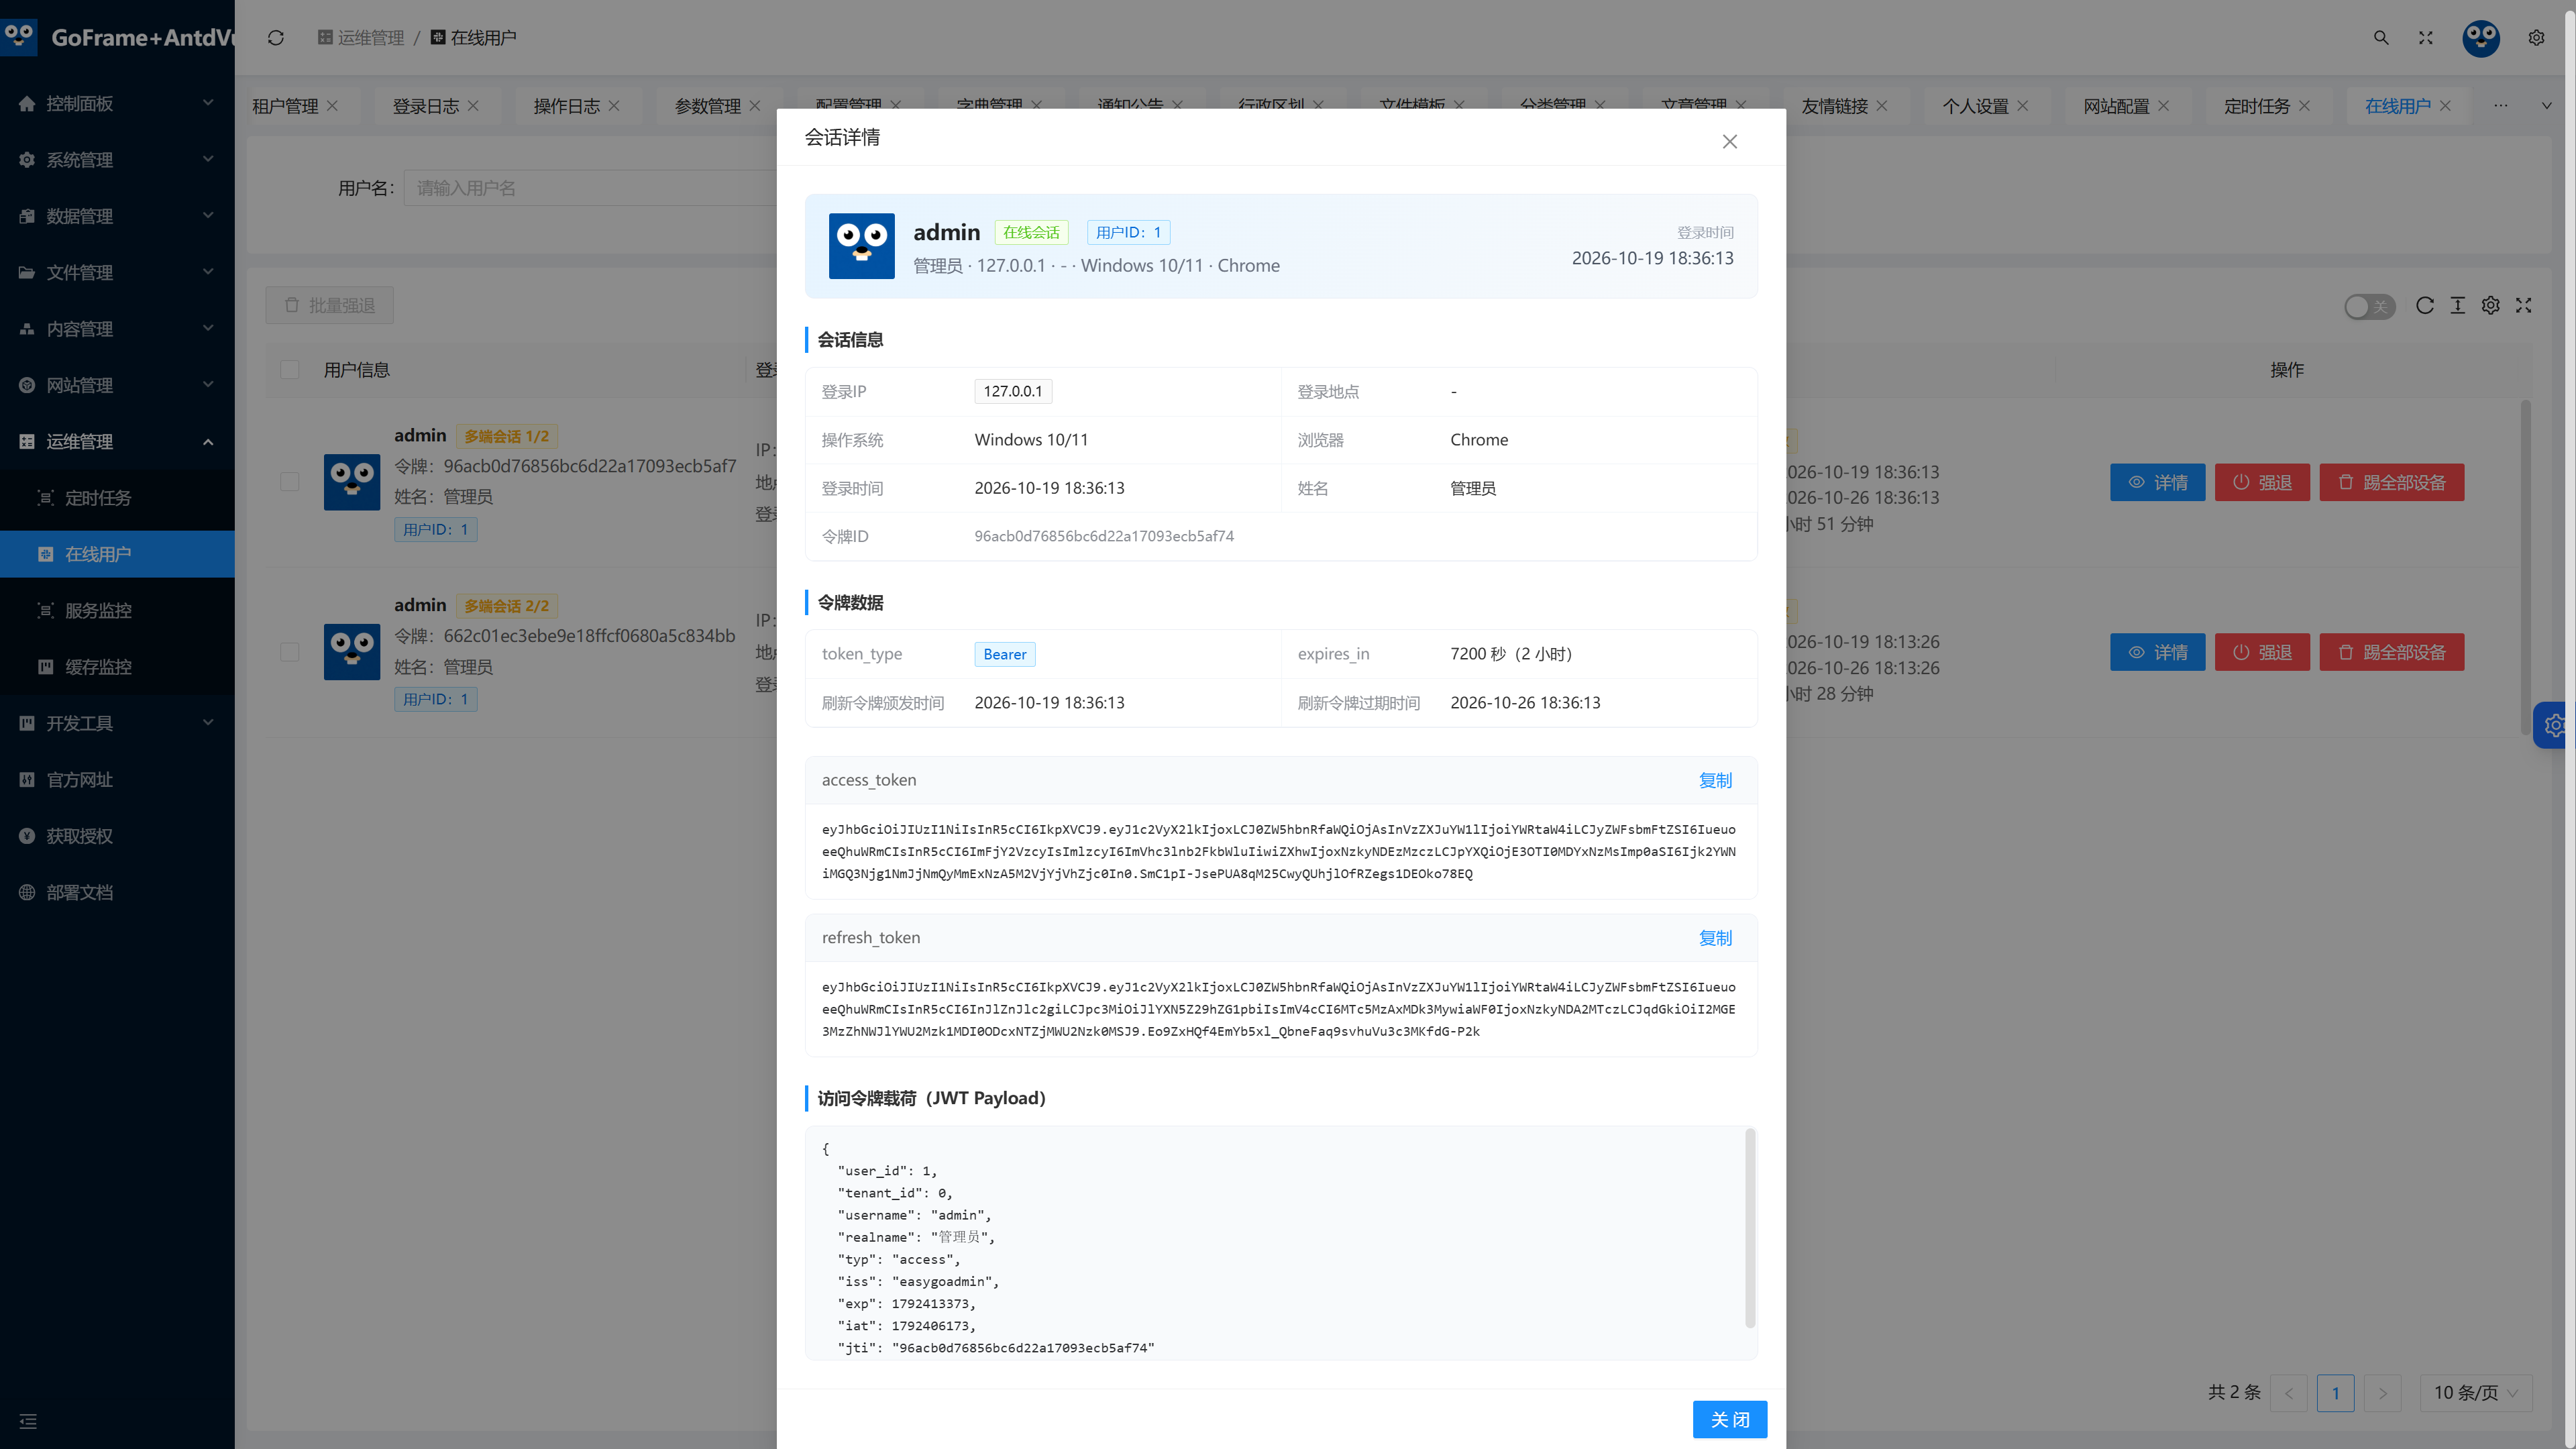
Task: Open the 10 条/页 page size dropdown
Action: [2476, 1393]
